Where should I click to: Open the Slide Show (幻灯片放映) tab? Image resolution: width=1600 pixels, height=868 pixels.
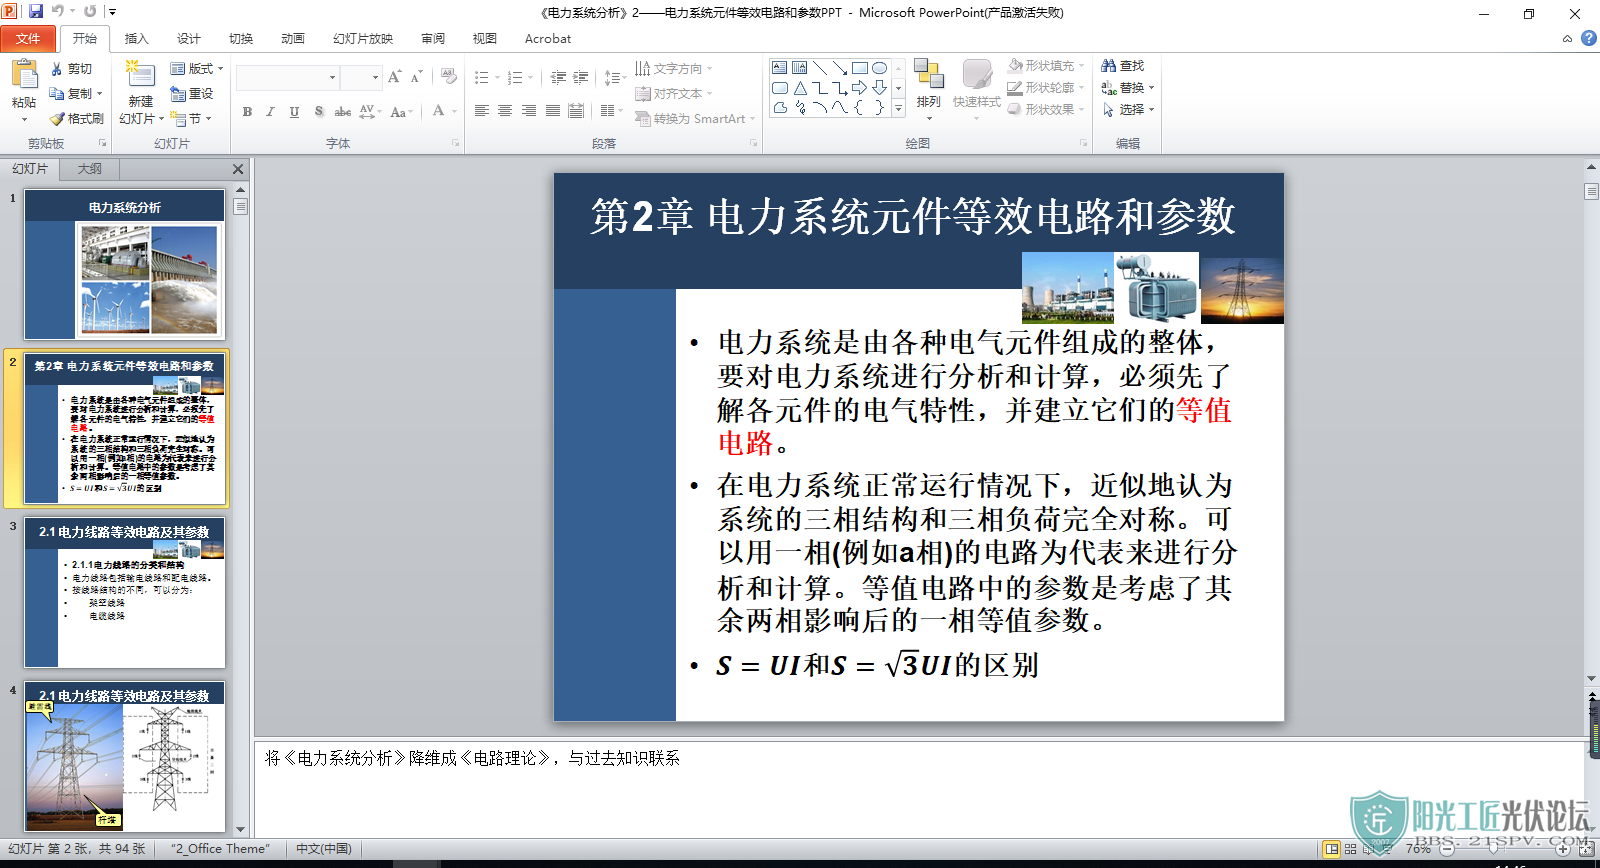point(363,39)
